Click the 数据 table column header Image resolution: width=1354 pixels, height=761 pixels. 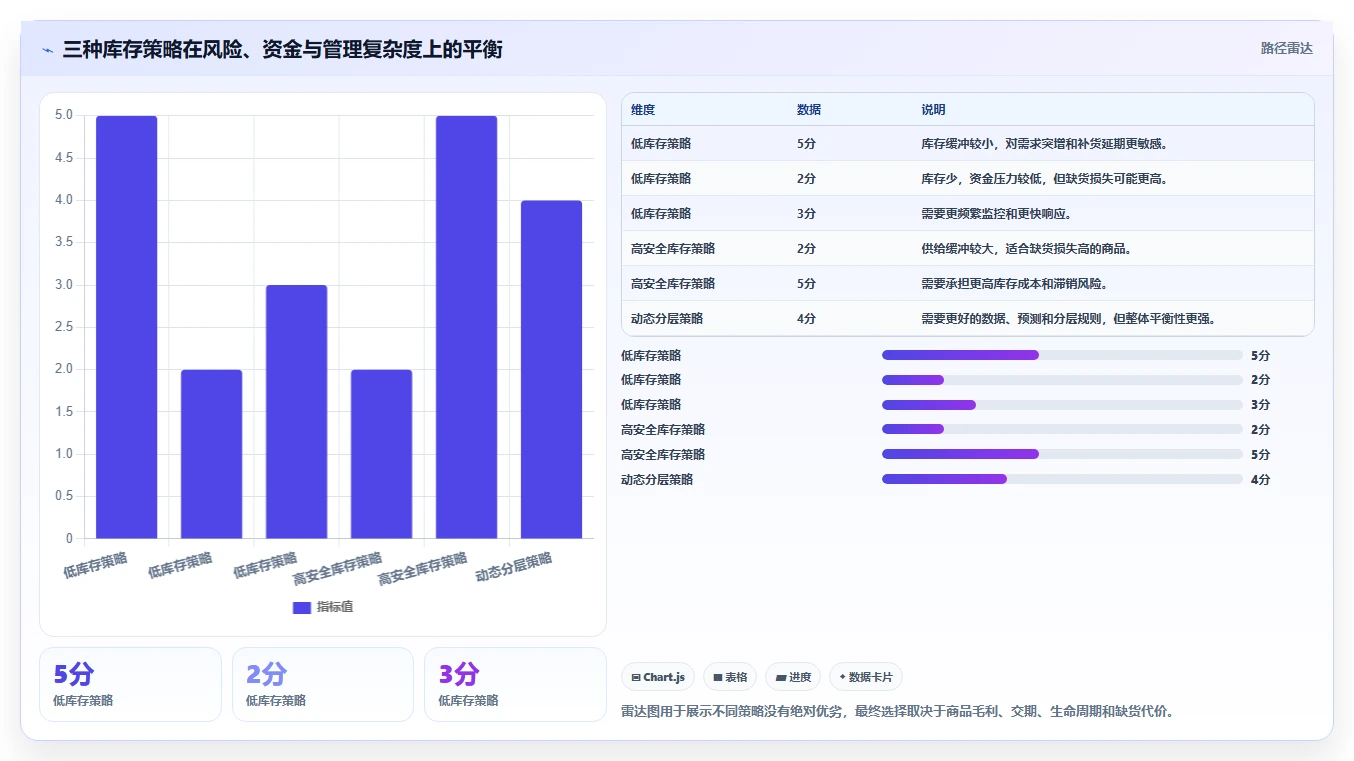point(809,110)
